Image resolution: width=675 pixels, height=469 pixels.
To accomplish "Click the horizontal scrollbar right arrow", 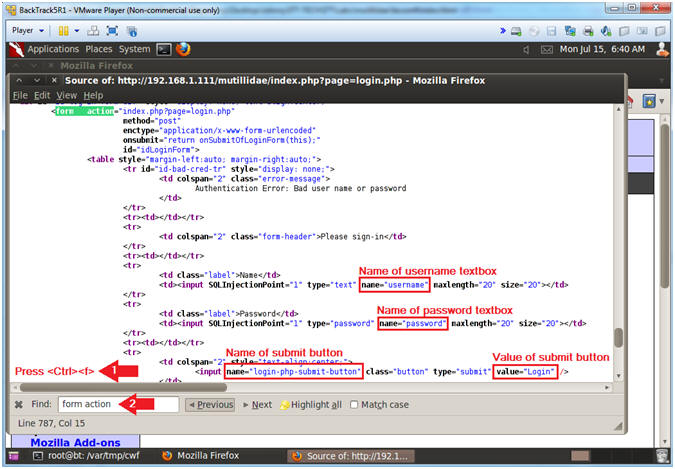I will coord(607,388).
